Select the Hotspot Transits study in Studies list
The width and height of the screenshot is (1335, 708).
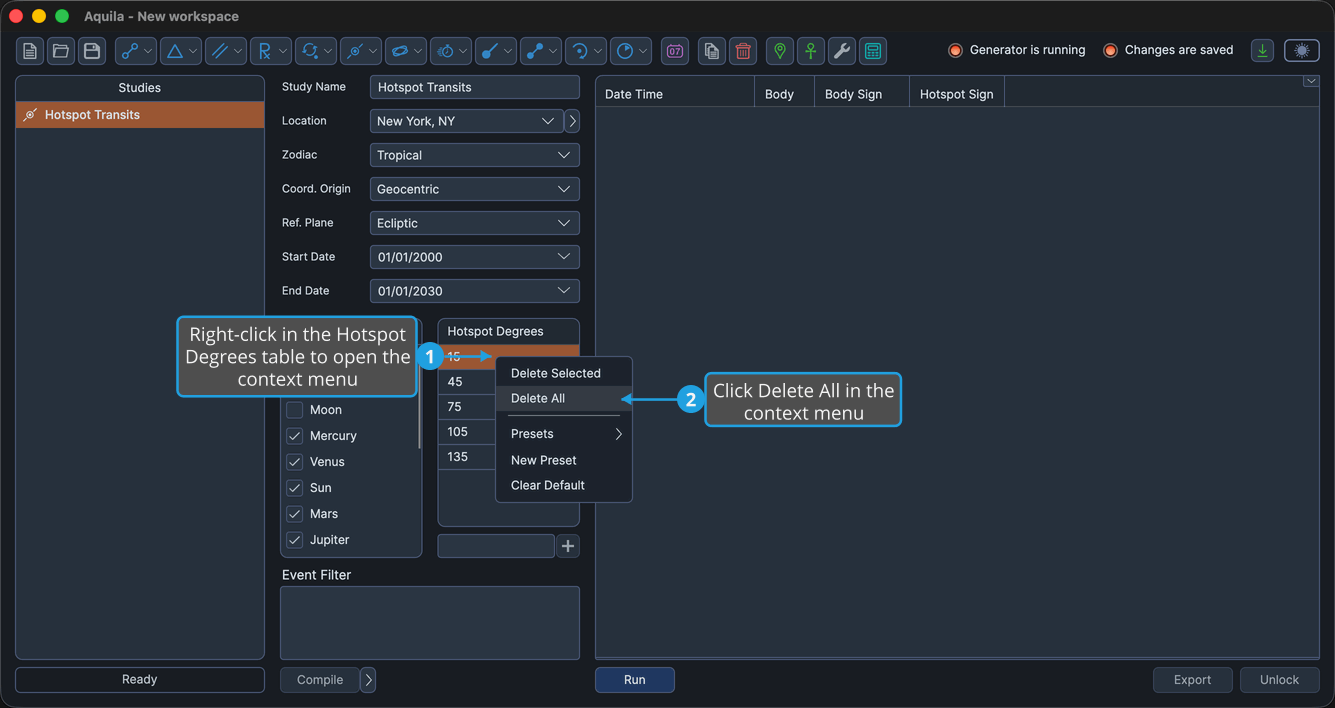140,115
